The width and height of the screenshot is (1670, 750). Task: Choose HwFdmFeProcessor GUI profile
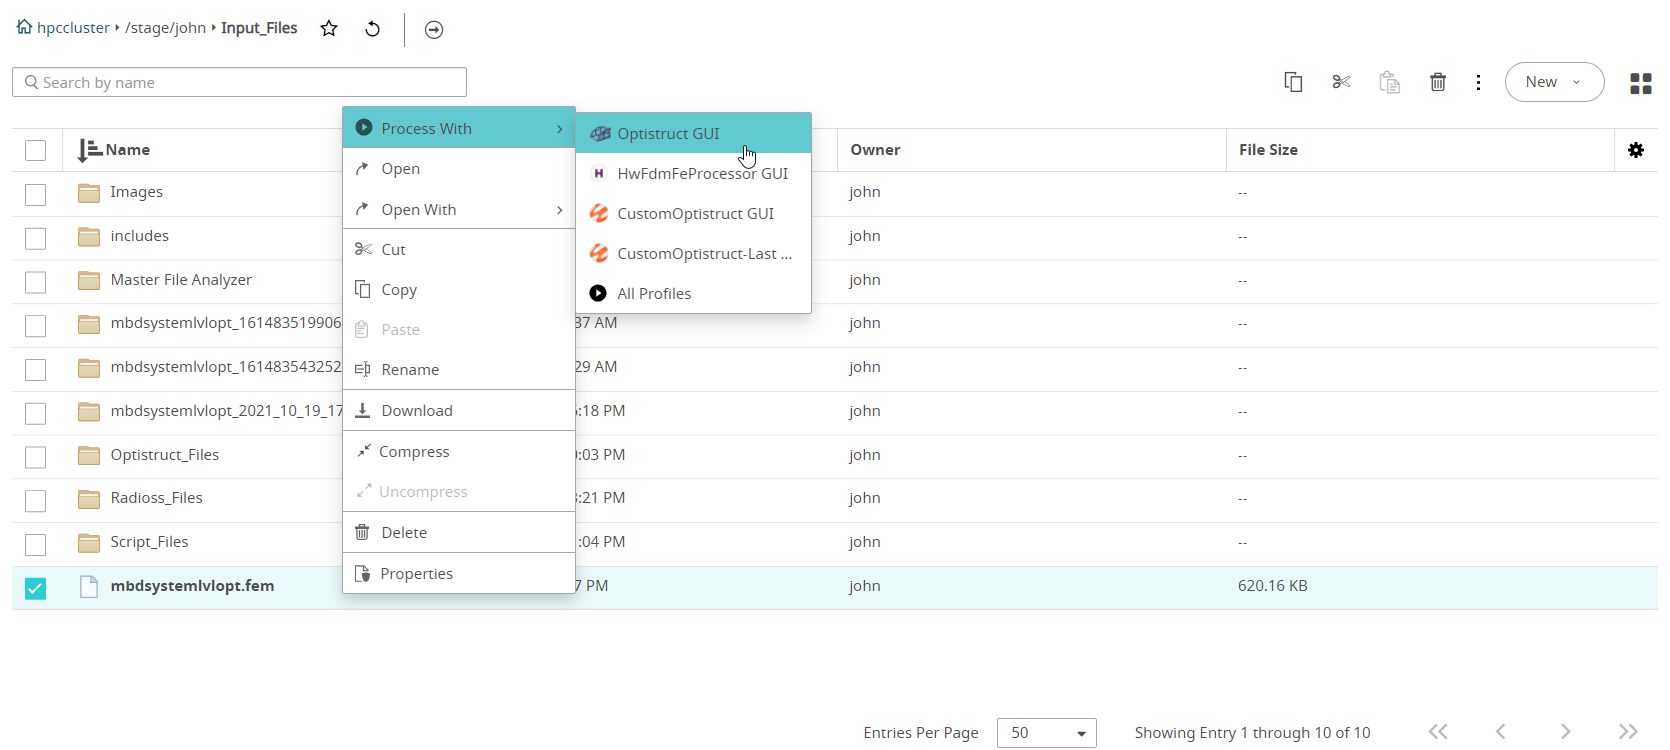693,173
